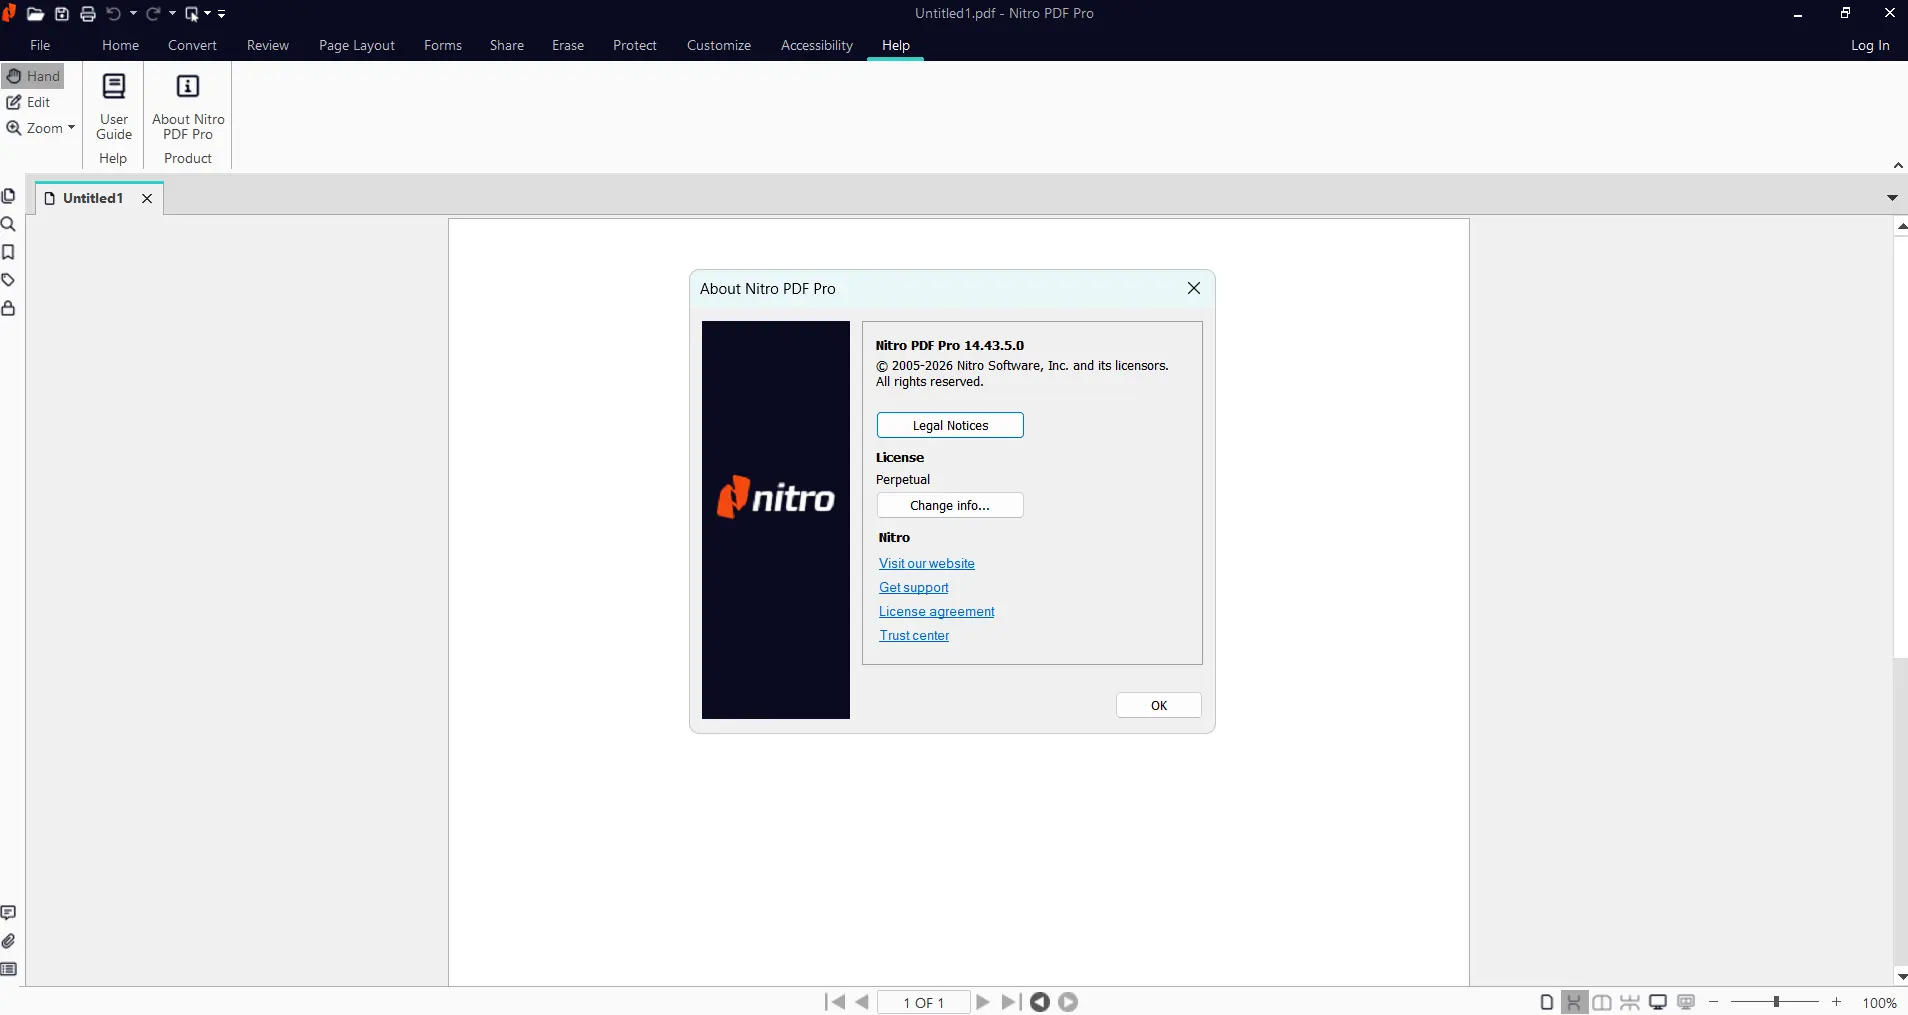Click the Legal Notices button
This screenshot has width=1908, height=1015.
950,425
